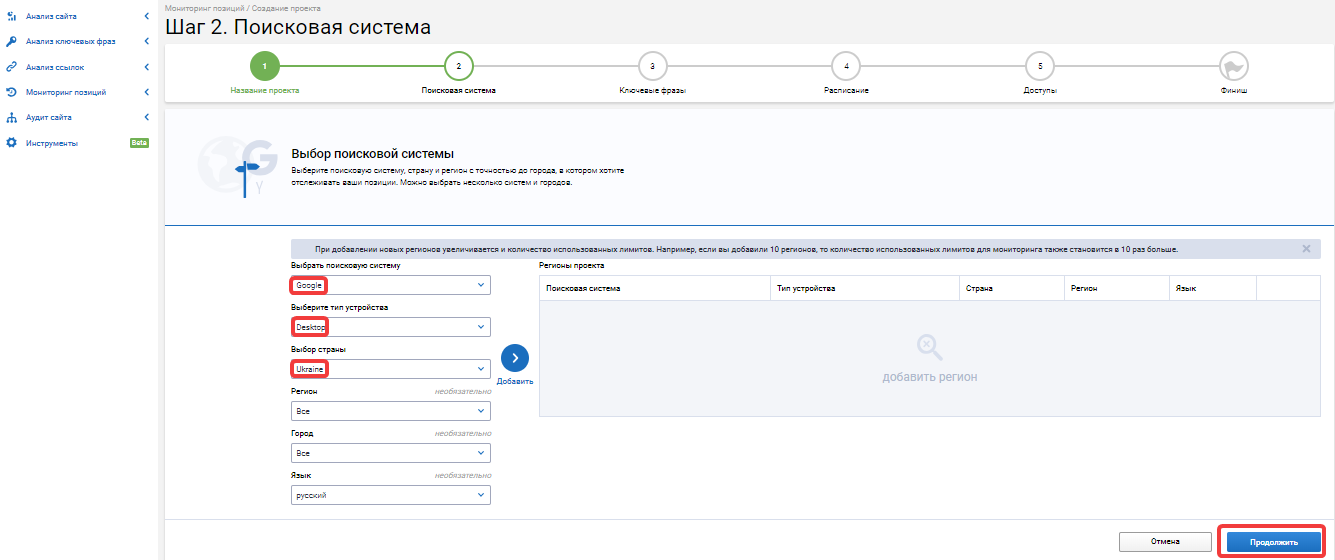This screenshot has height=560, width=1335.
Task: Click step 2 circle in wizard
Action: coord(458,66)
